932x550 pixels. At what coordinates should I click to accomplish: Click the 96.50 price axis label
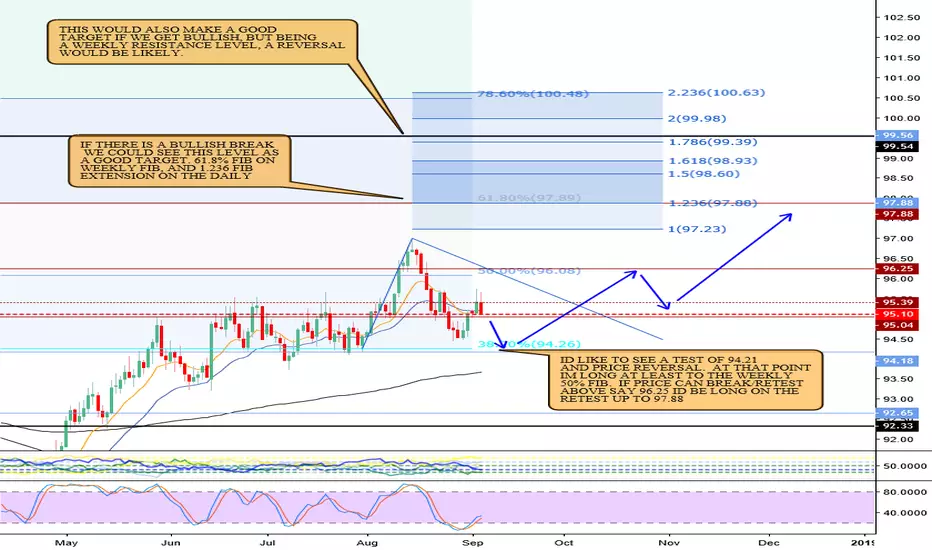click(x=898, y=259)
